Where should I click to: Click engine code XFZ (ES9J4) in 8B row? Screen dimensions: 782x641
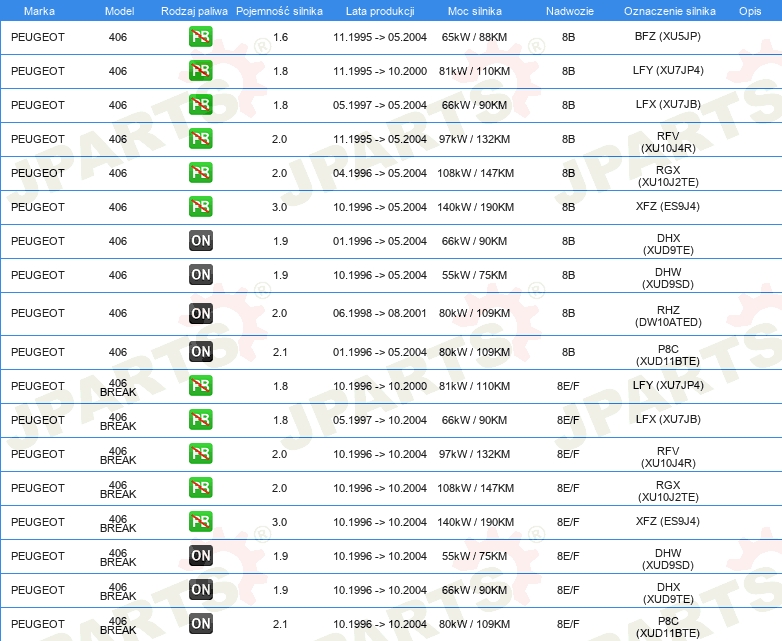click(x=668, y=206)
